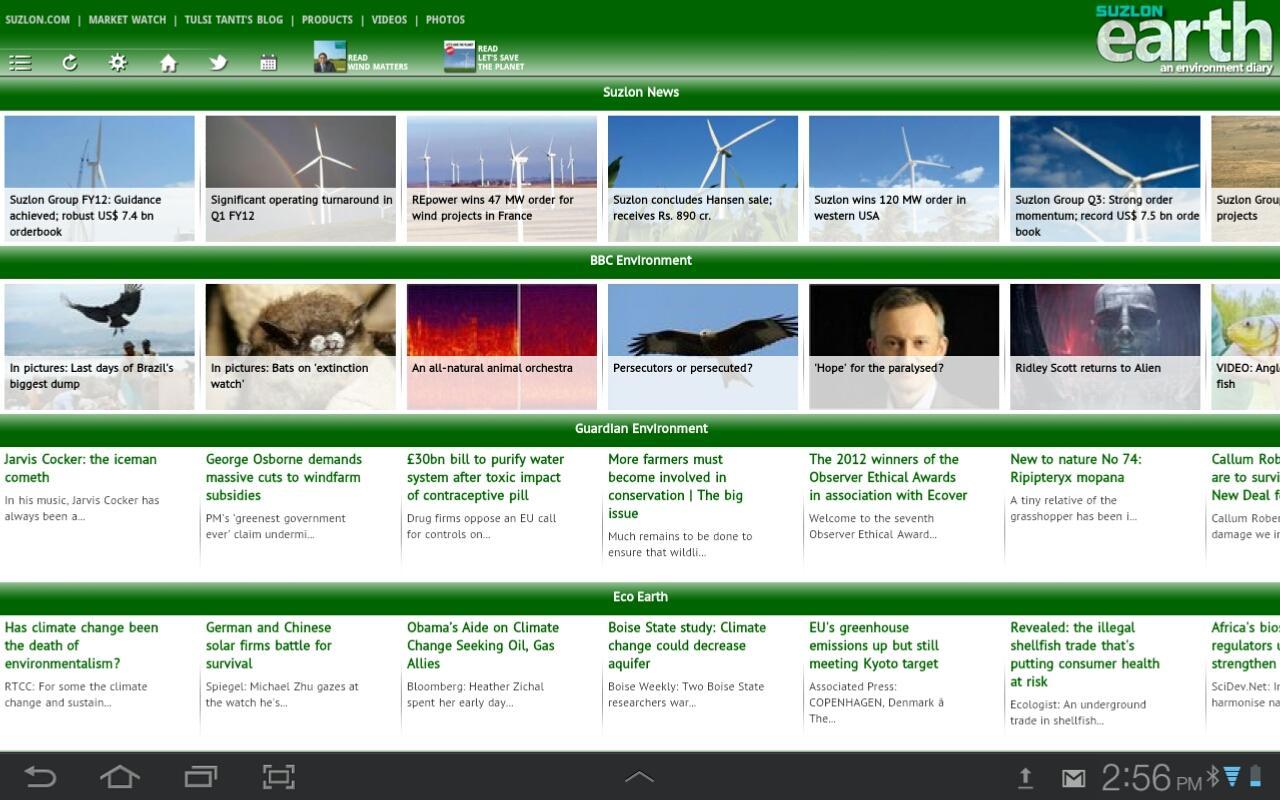This screenshot has height=800, width=1280.
Task: Open Suzlon wins 120 MW order
Action: coord(903,178)
